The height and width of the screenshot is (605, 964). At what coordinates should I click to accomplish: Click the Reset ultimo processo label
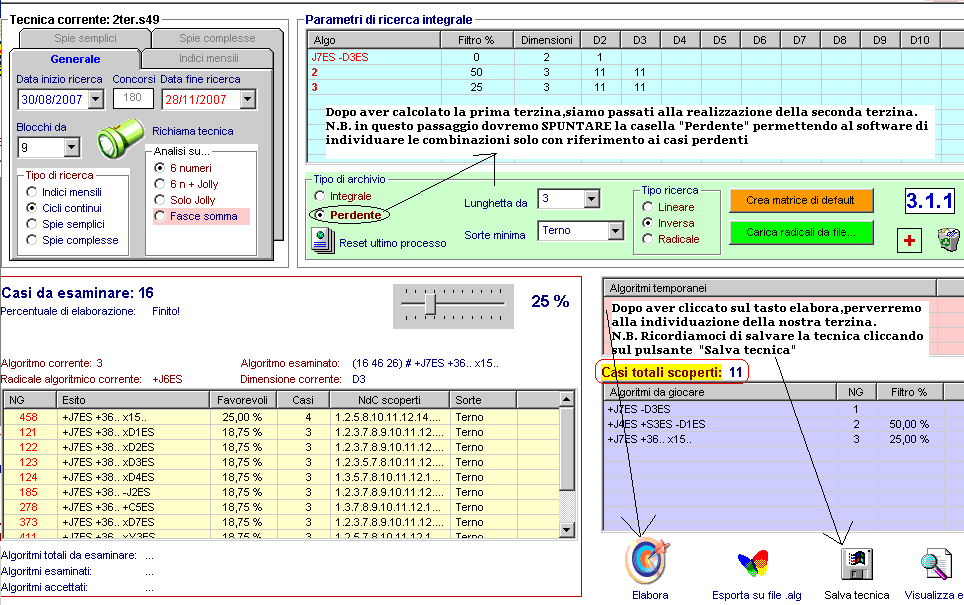(392, 243)
